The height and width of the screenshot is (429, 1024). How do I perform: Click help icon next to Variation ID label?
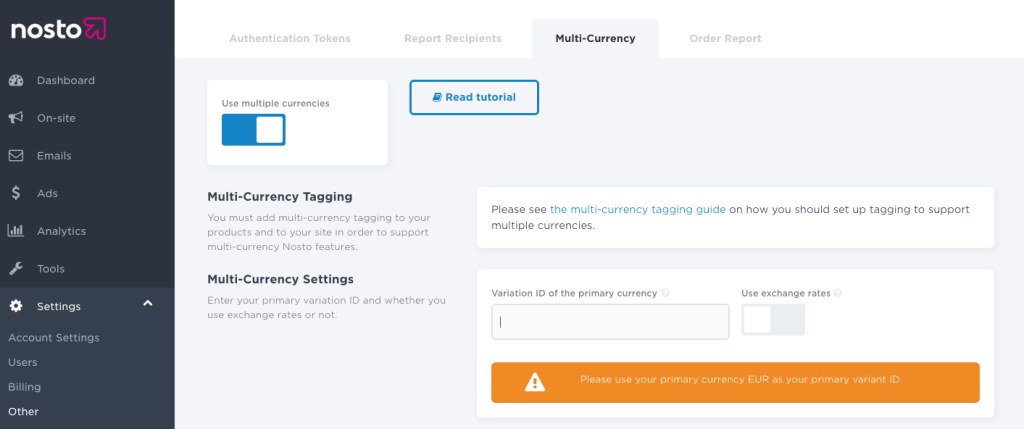[x=666, y=293]
